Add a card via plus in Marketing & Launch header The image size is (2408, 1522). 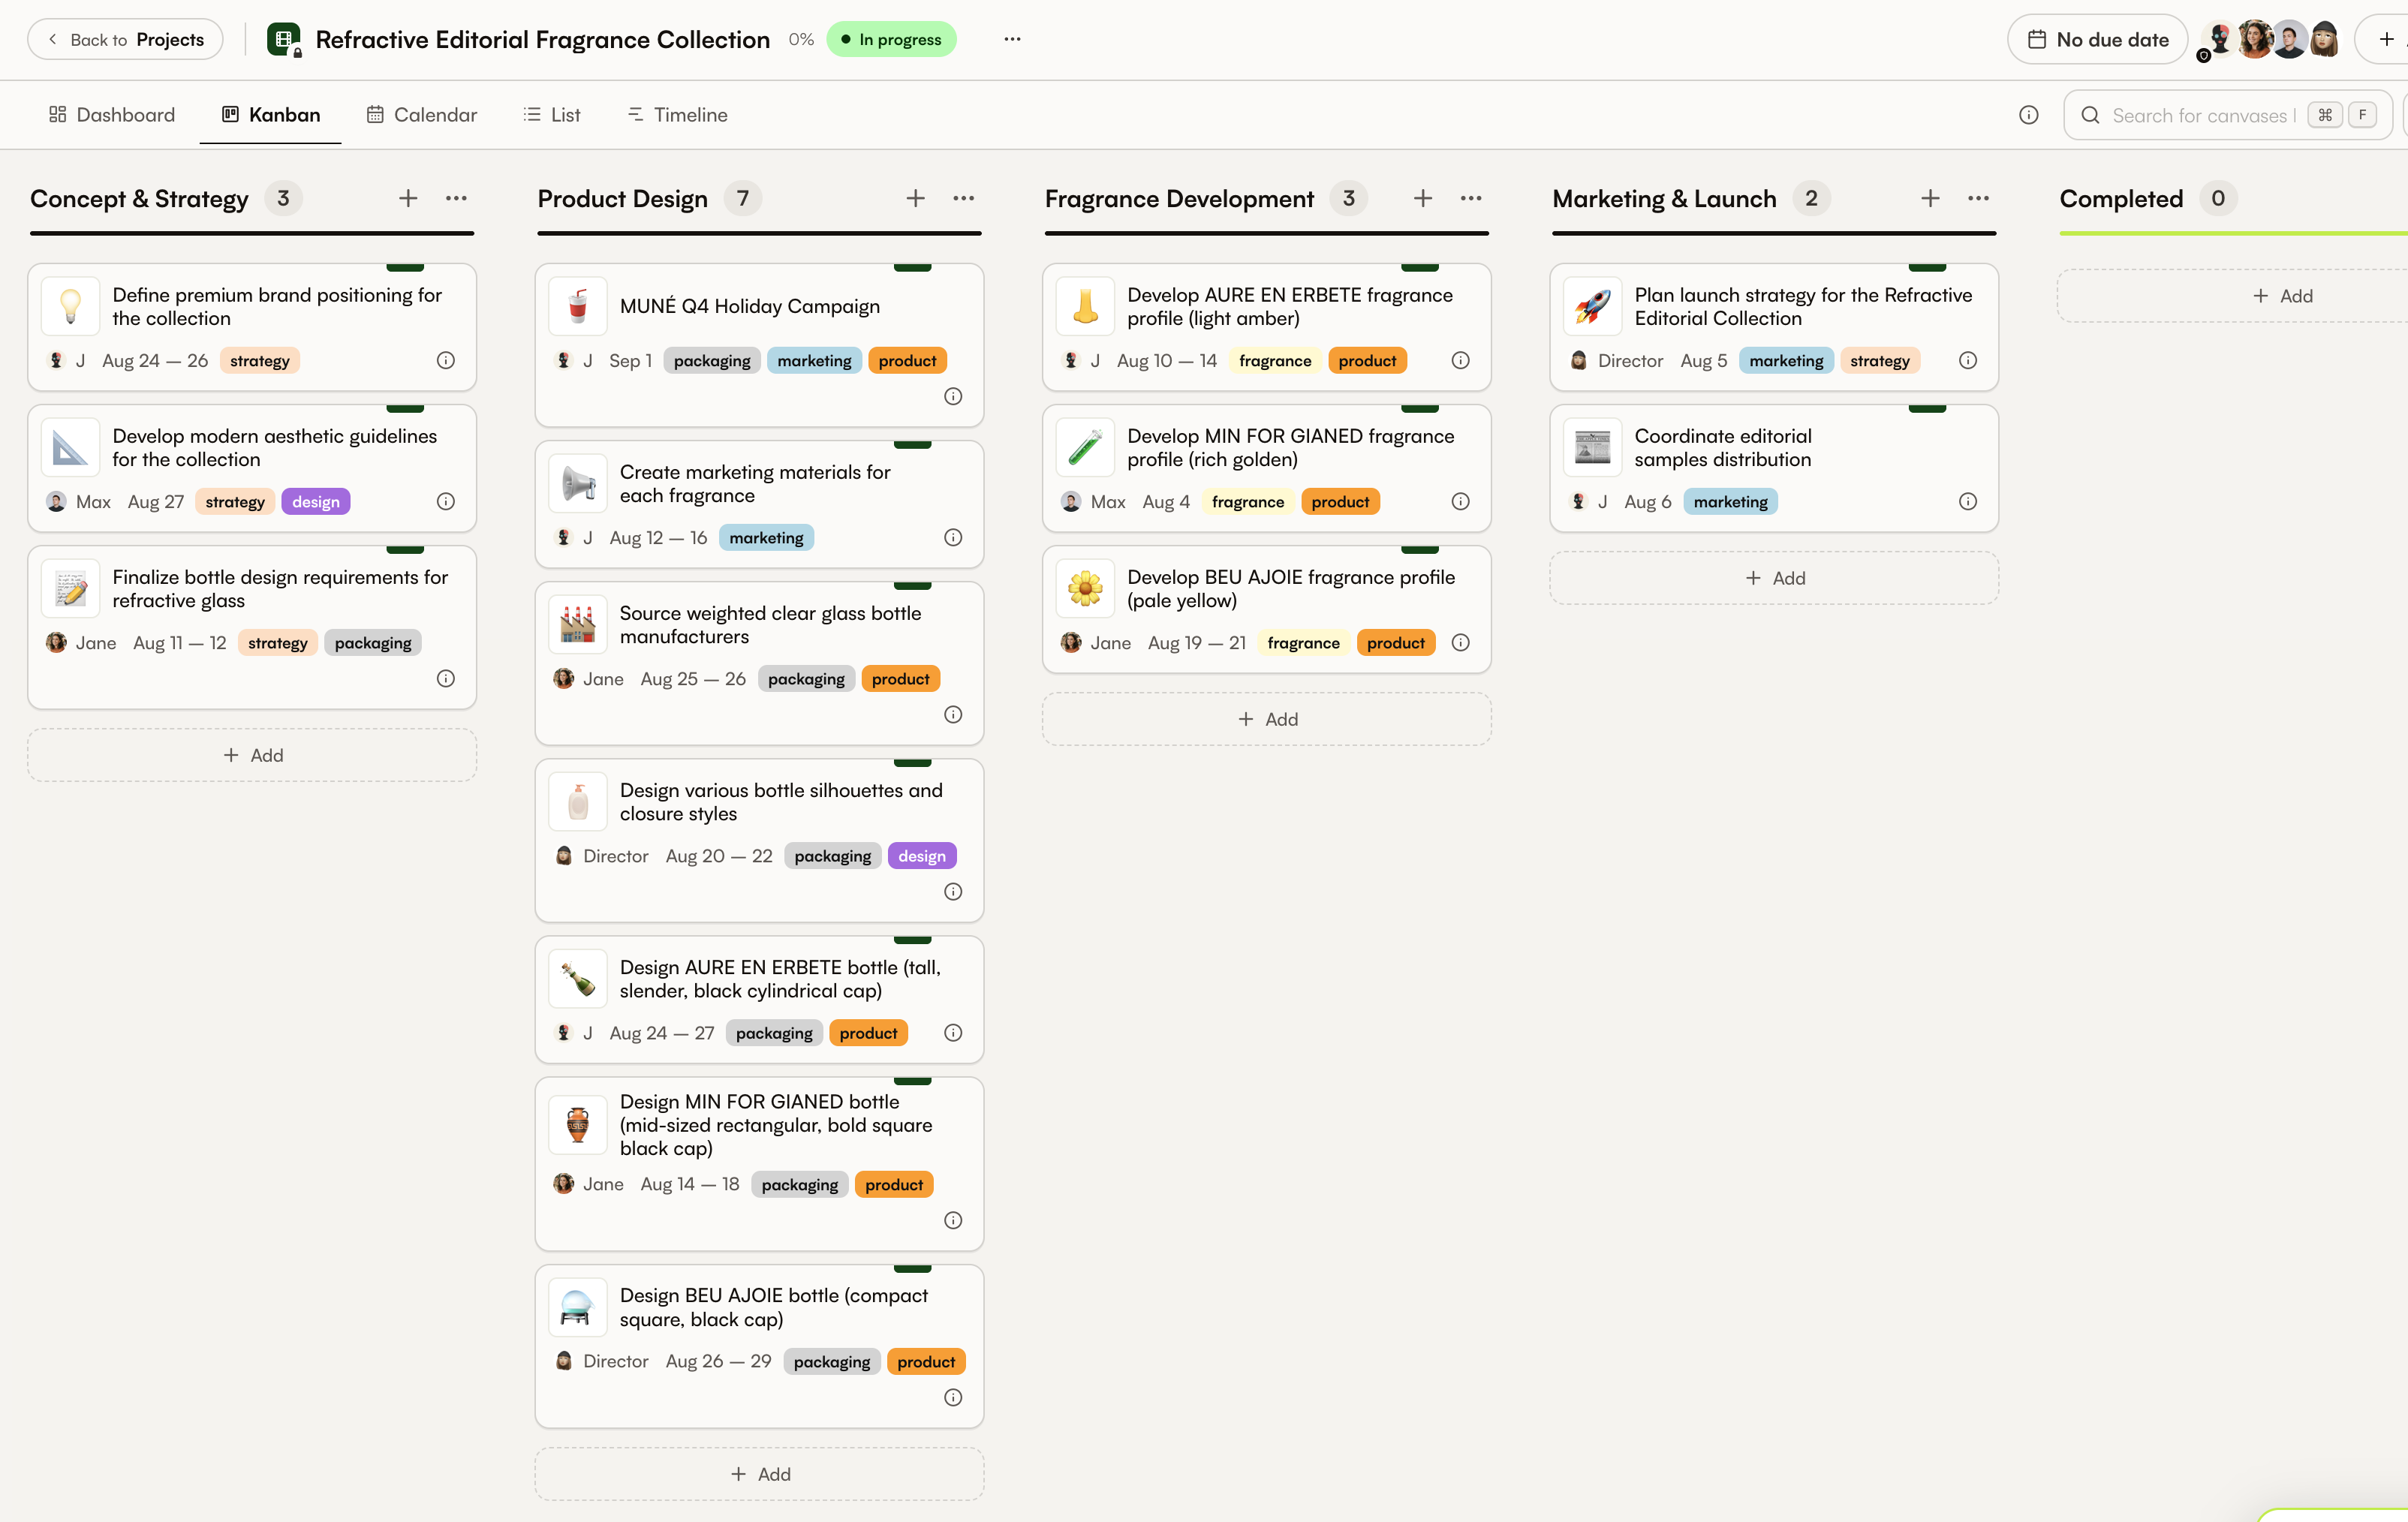(x=1930, y=198)
